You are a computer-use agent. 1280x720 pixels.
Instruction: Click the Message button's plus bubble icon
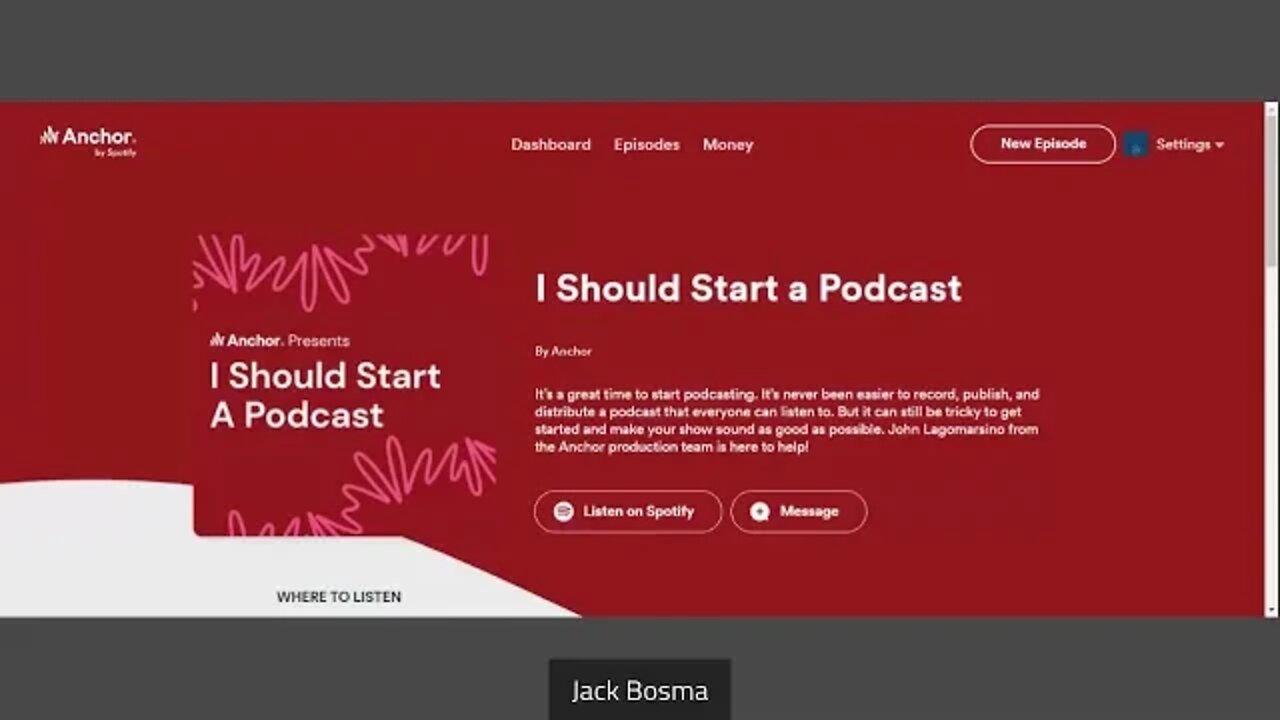pos(760,512)
